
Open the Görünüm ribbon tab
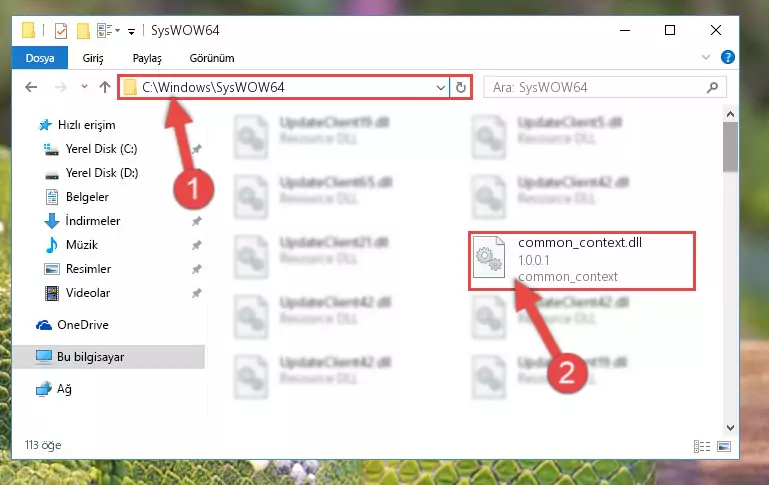212,58
